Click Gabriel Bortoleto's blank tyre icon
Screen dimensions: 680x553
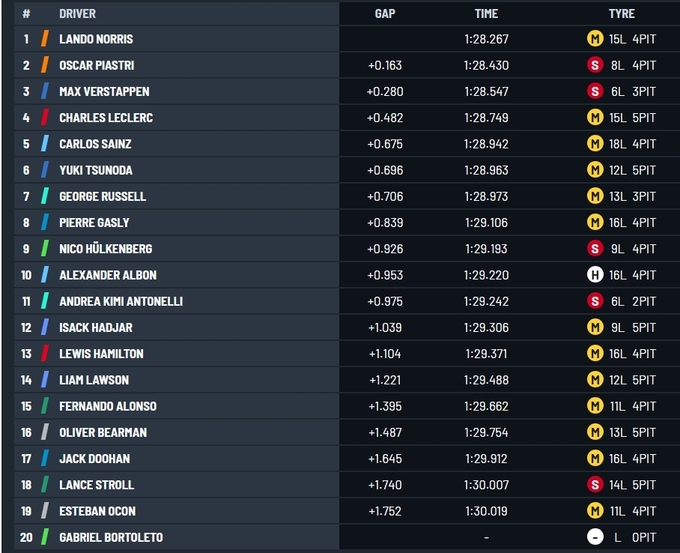click(594, 537)
